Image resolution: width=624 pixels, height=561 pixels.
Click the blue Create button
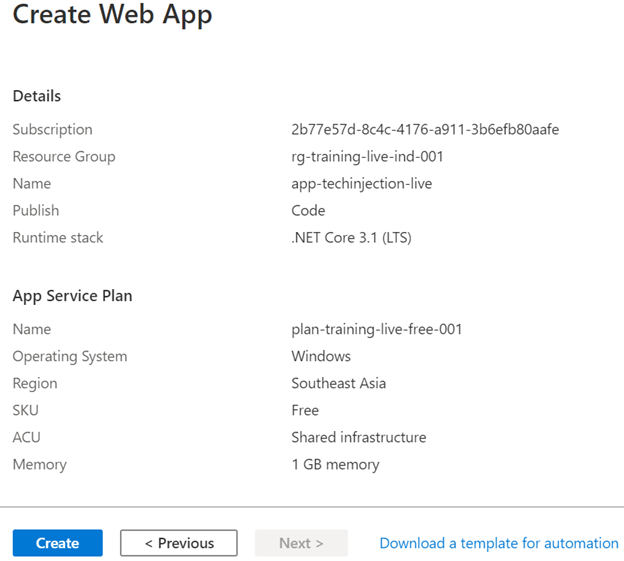pyautogui.click(x=57, y=543)
